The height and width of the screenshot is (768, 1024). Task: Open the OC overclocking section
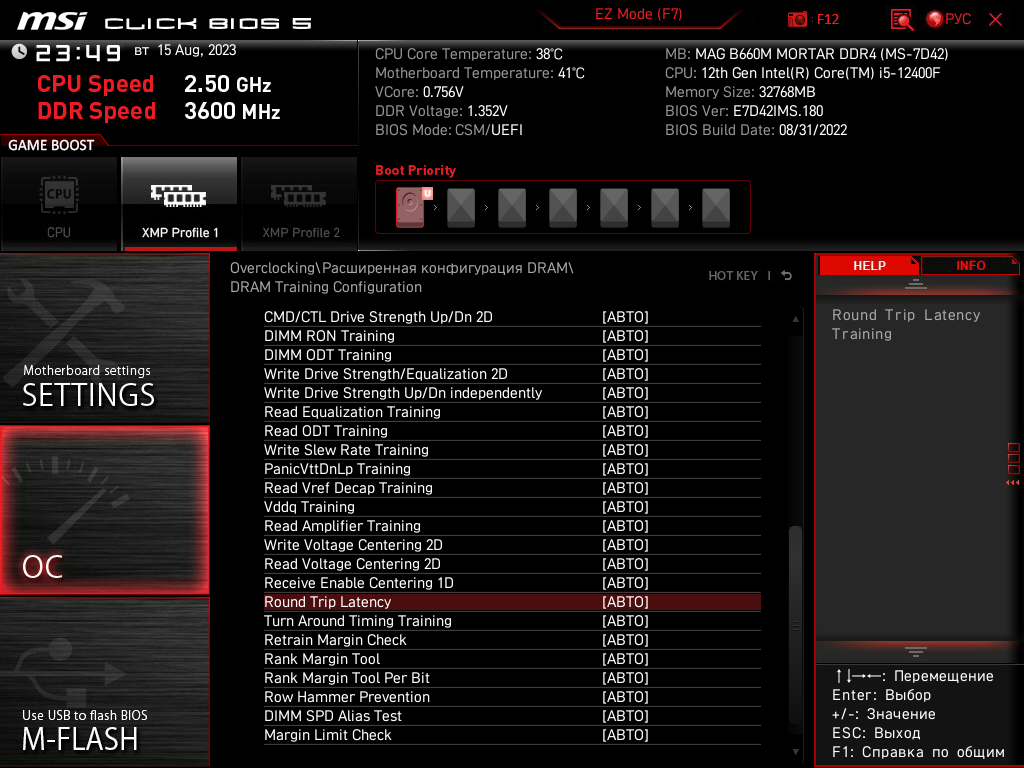click(104, 510)
